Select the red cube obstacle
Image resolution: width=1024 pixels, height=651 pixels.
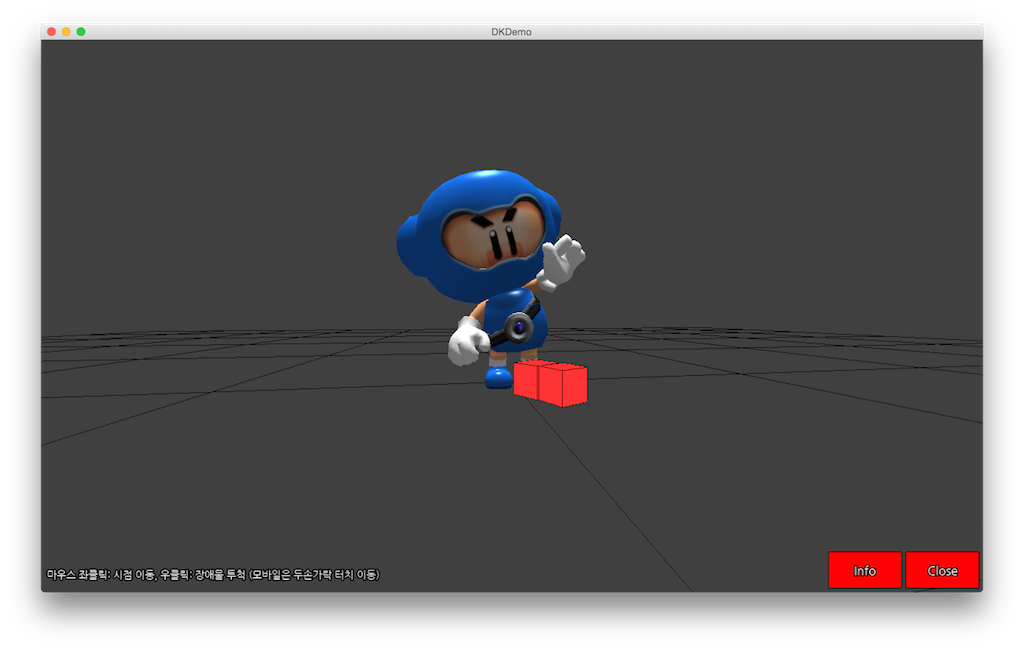[551, 383]
